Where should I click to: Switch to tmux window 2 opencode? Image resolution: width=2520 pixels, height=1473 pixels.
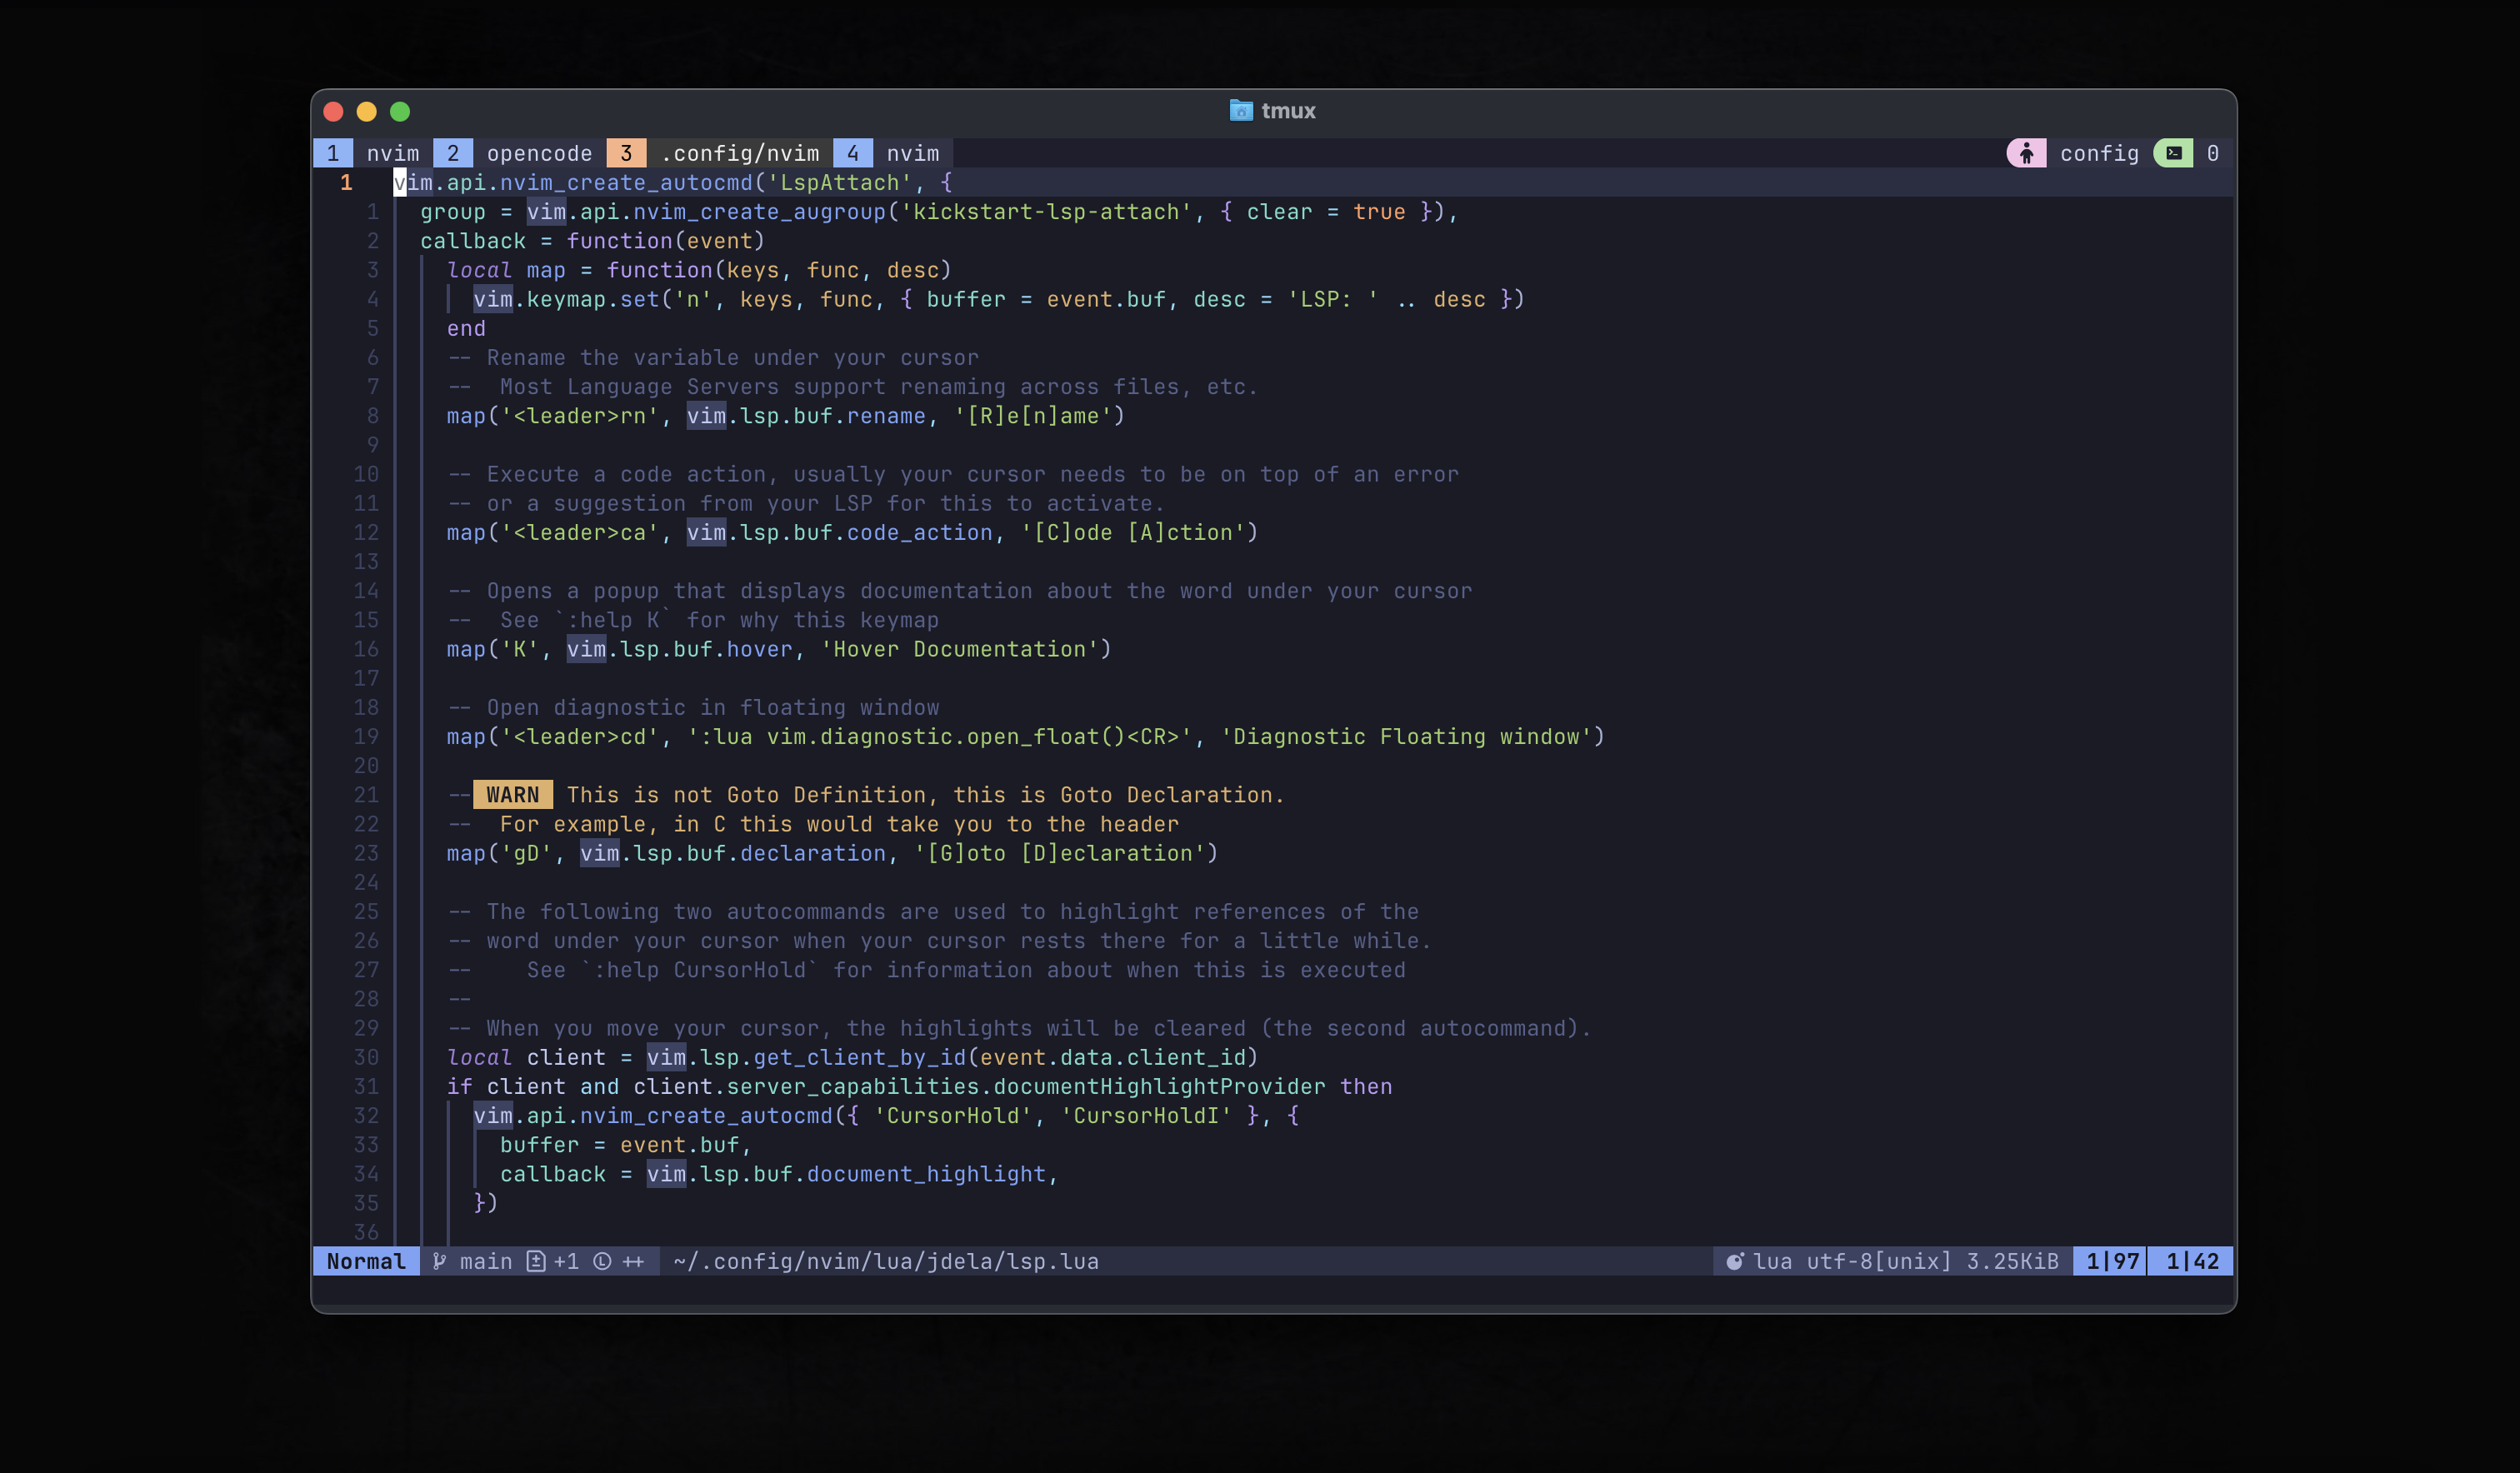click(x=538, y=153)
